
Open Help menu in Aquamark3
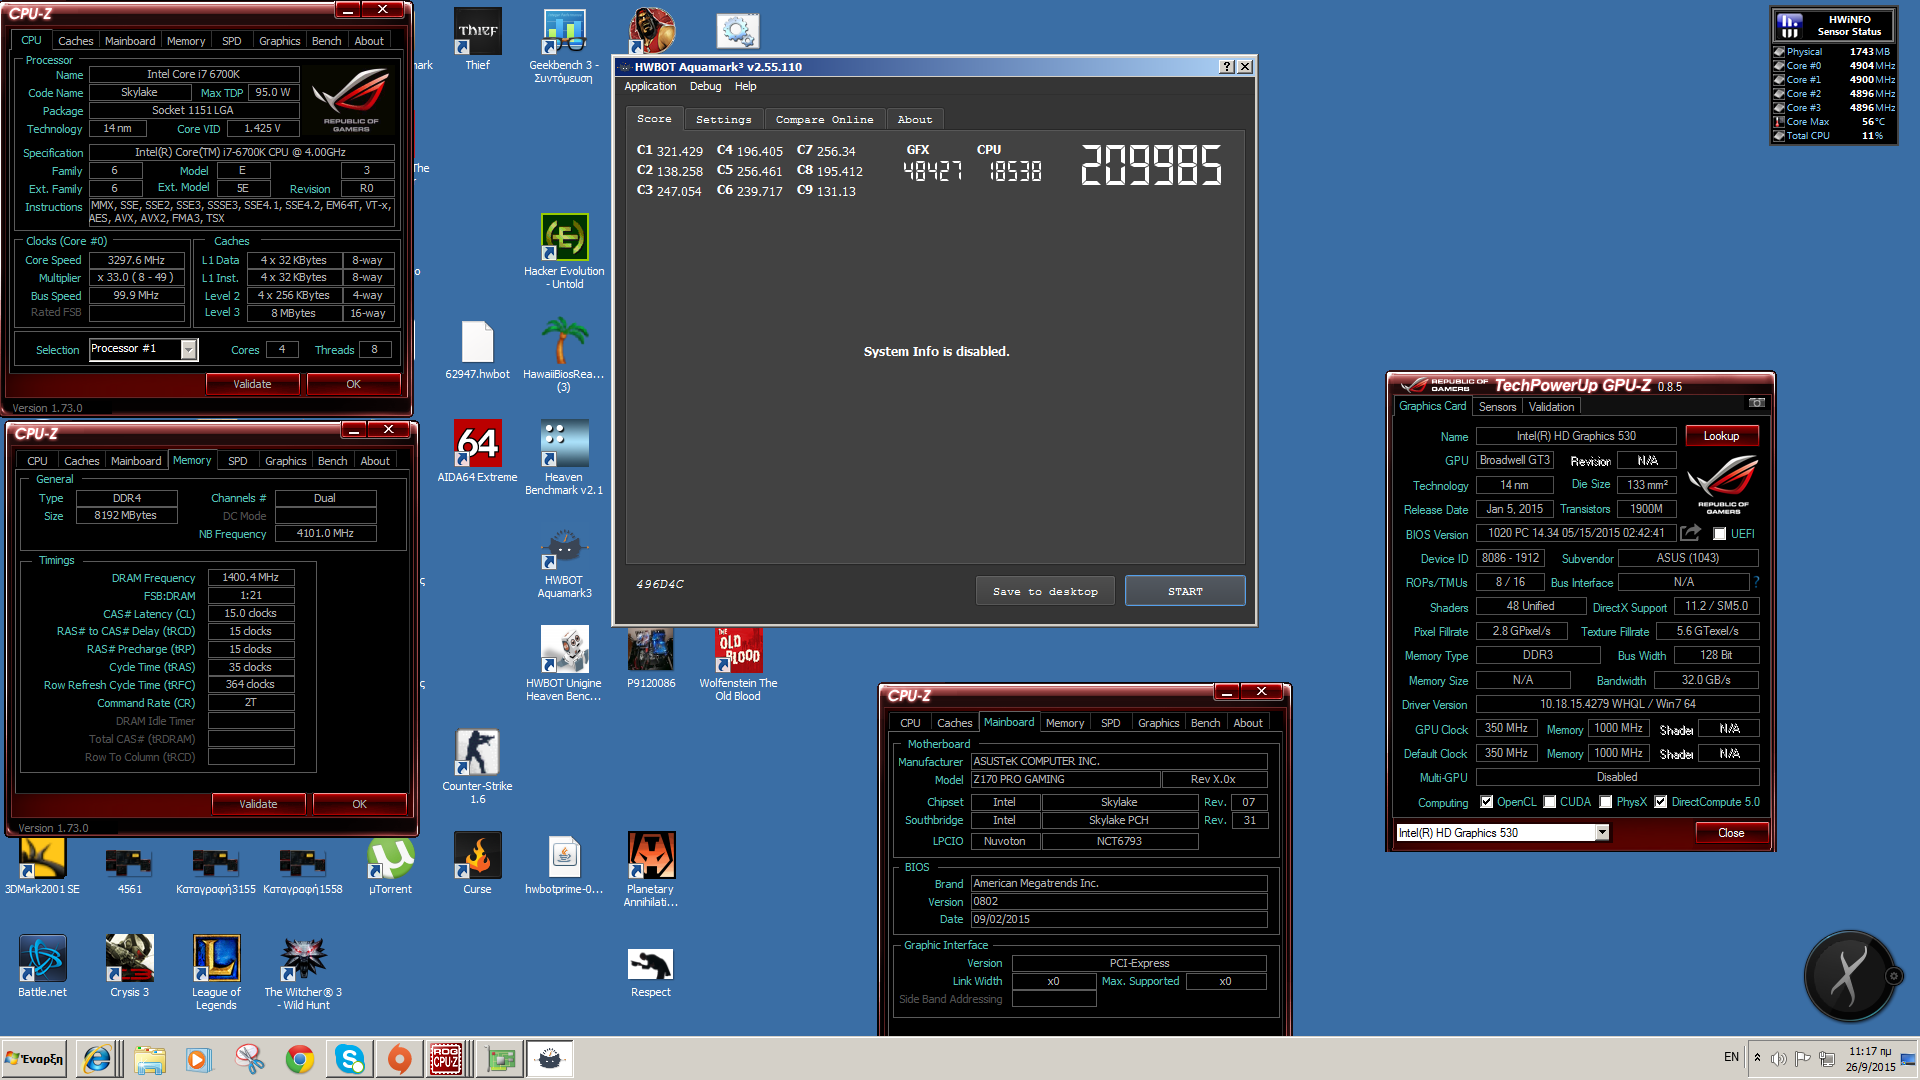746,87
